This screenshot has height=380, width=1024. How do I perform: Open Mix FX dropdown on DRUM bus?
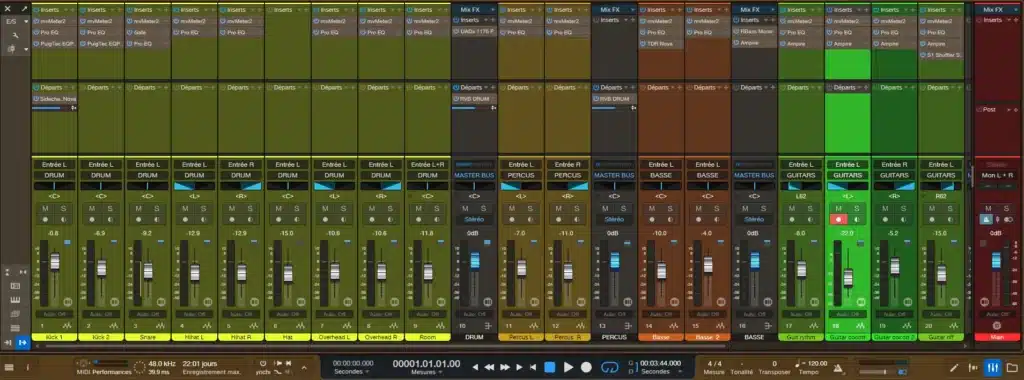coord(492,10)
